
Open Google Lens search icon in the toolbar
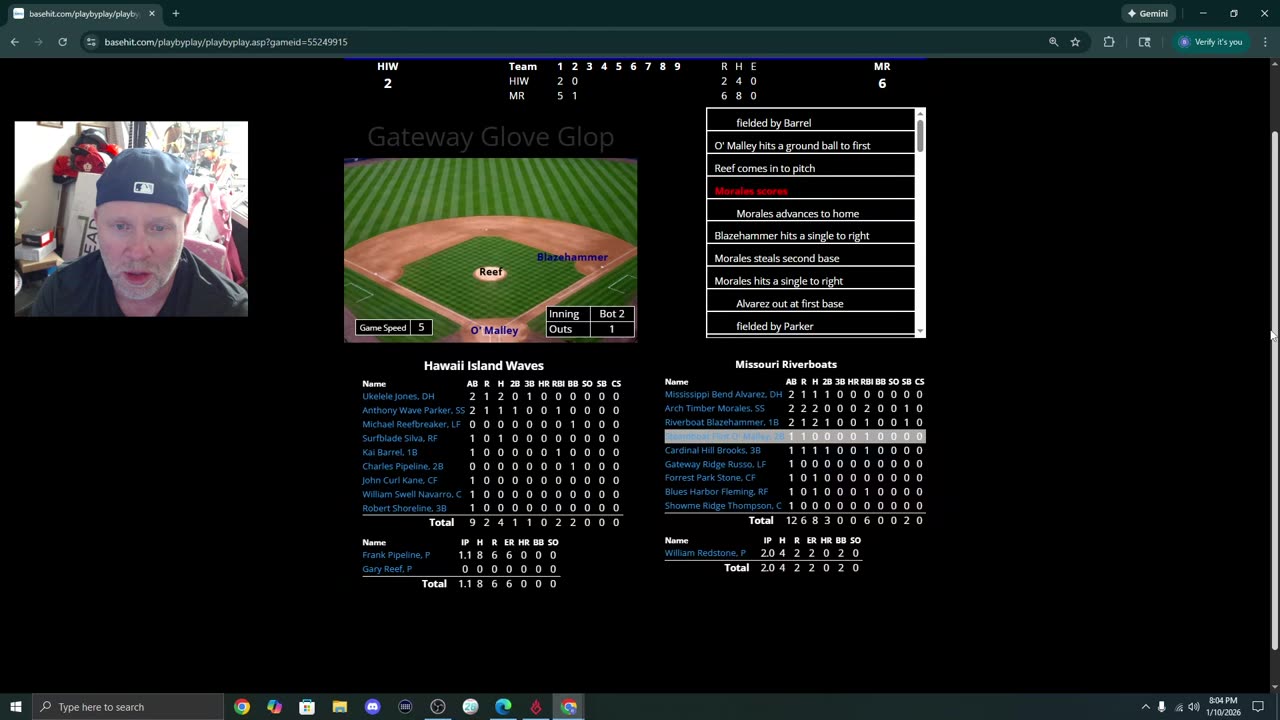point(1144,42)
